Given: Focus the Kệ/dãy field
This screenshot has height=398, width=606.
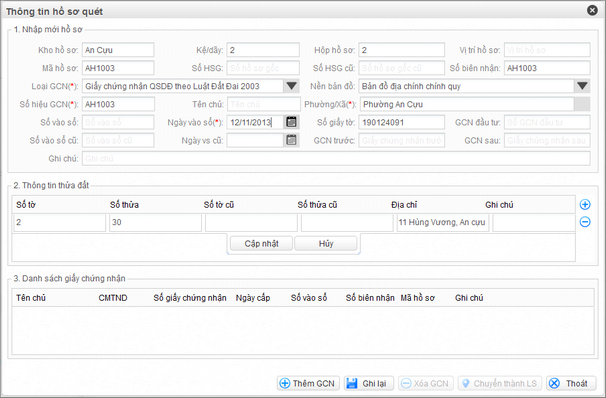Looking at the screenshot, I should pyautogui.click(x=263, y=50).
